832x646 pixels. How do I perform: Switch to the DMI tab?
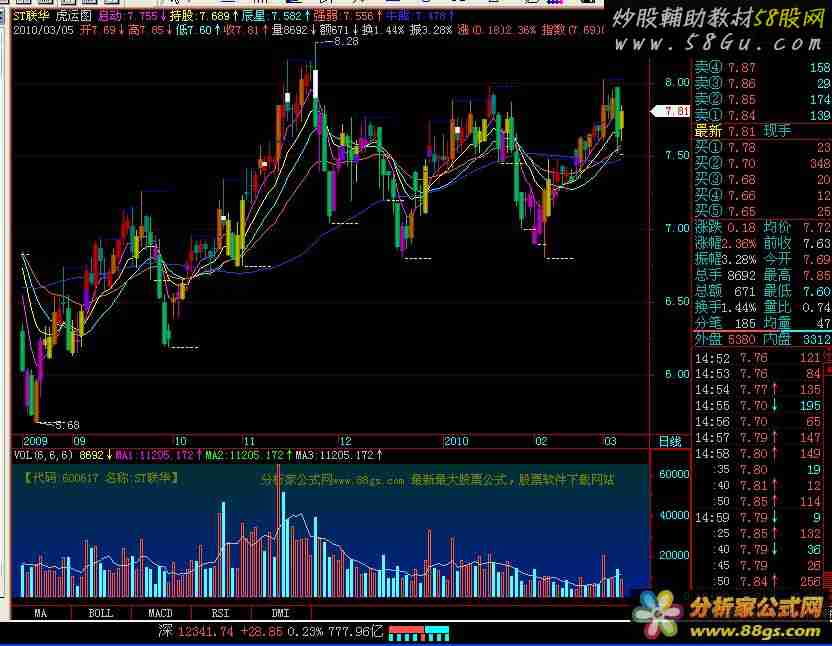(280, 613)
